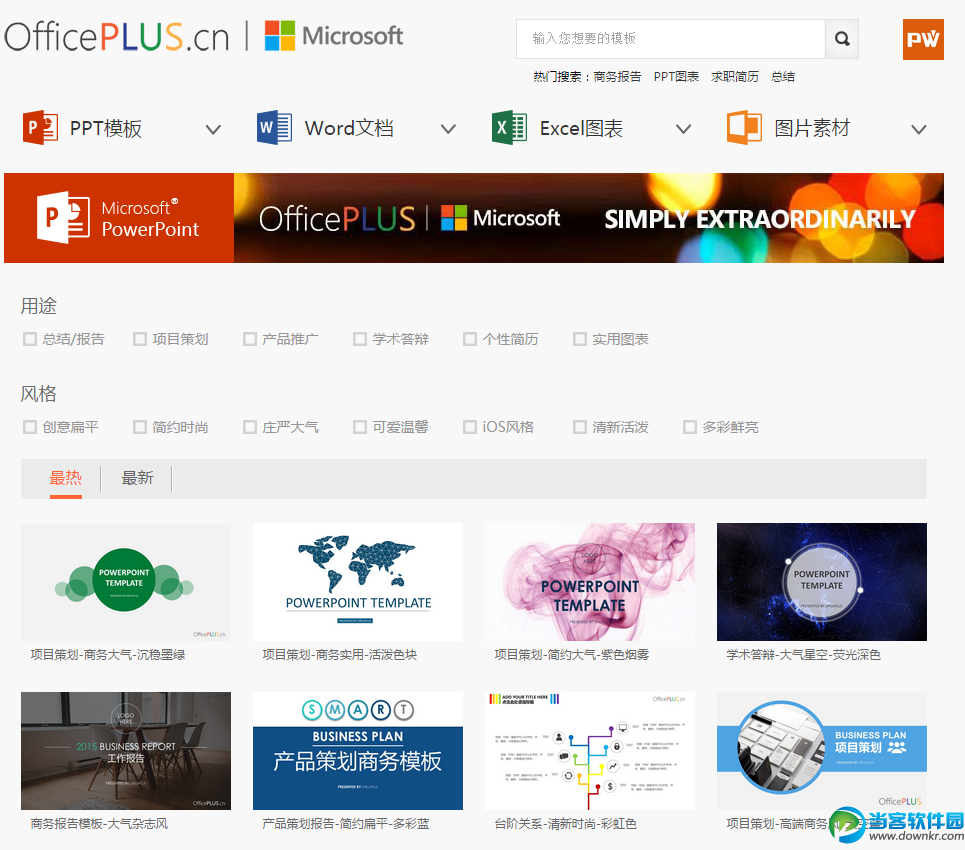This screenshot has width=965, height=850.
Task: Enable the 创意扁平 style filter
Action: [x=30, y=427]
